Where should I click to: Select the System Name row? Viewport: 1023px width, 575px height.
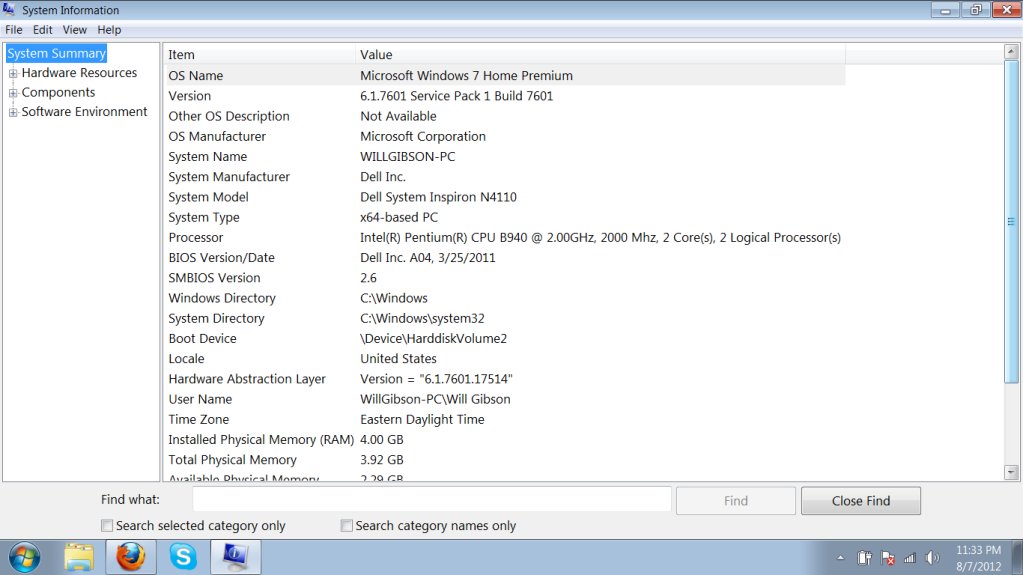(506, 157)
